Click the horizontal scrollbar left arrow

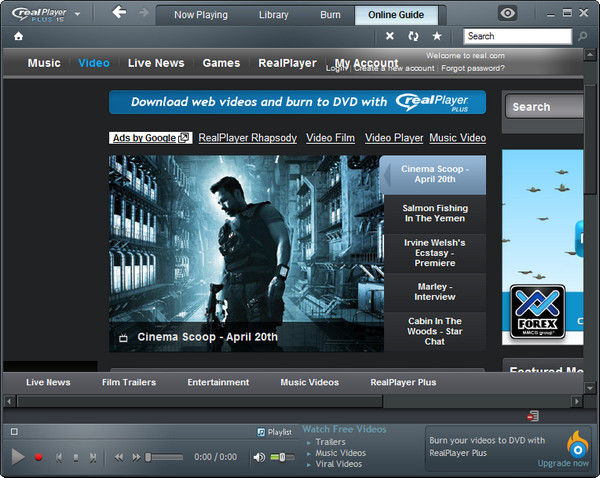point(10,401)
